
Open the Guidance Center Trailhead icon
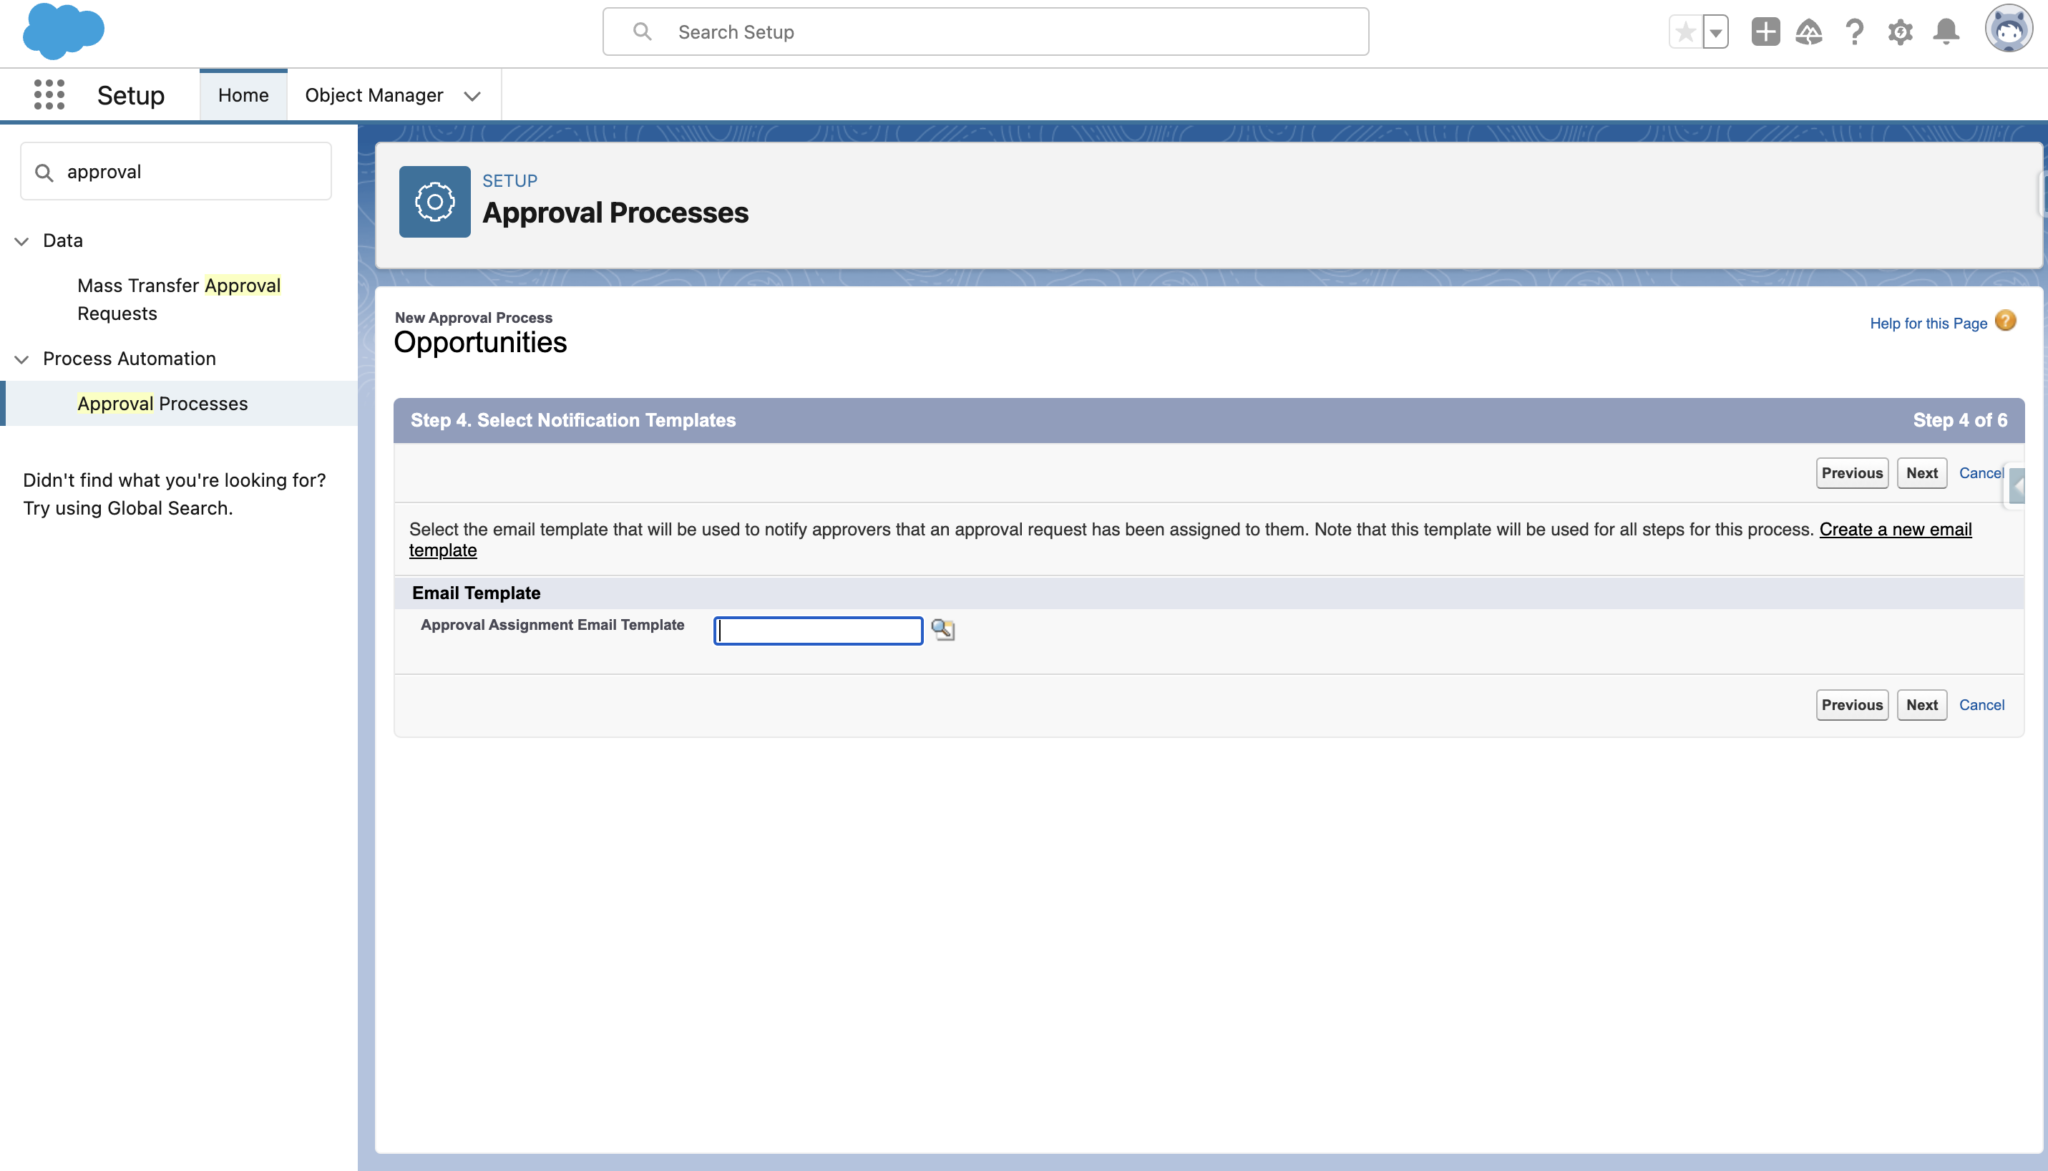coord(1810,31)
